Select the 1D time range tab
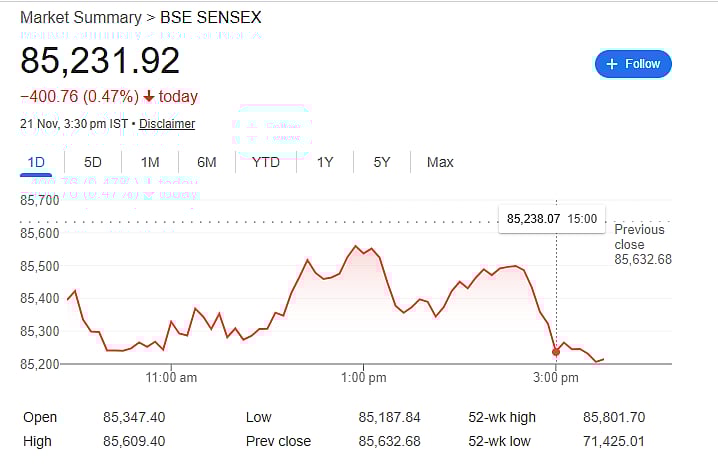Screen dimensions: 718x468 coord(36,162)
